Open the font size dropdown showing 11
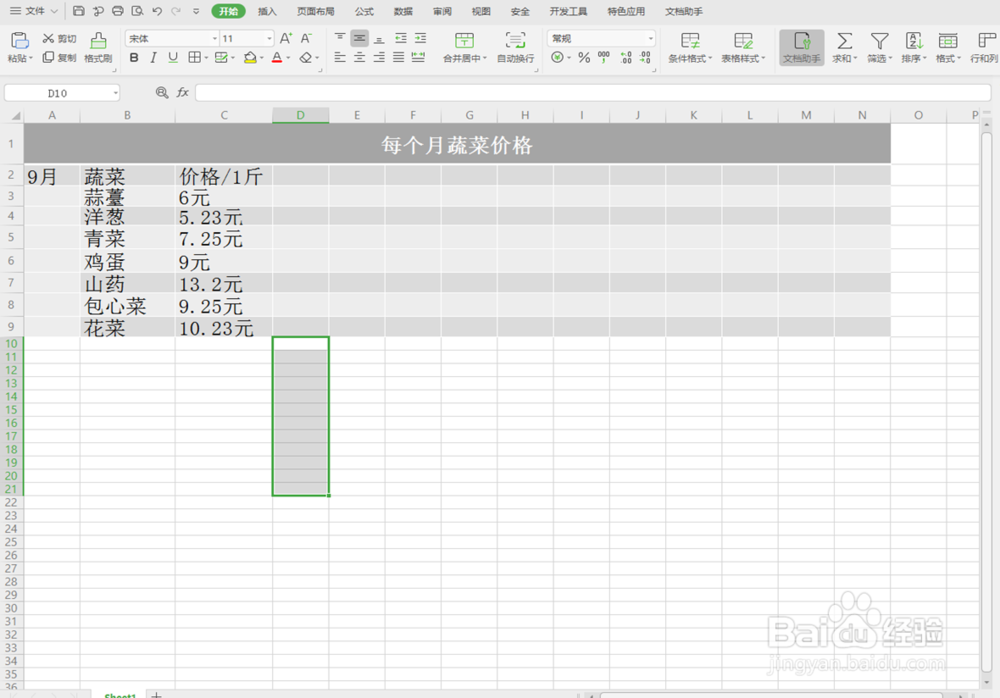 [x=269, y=38]
